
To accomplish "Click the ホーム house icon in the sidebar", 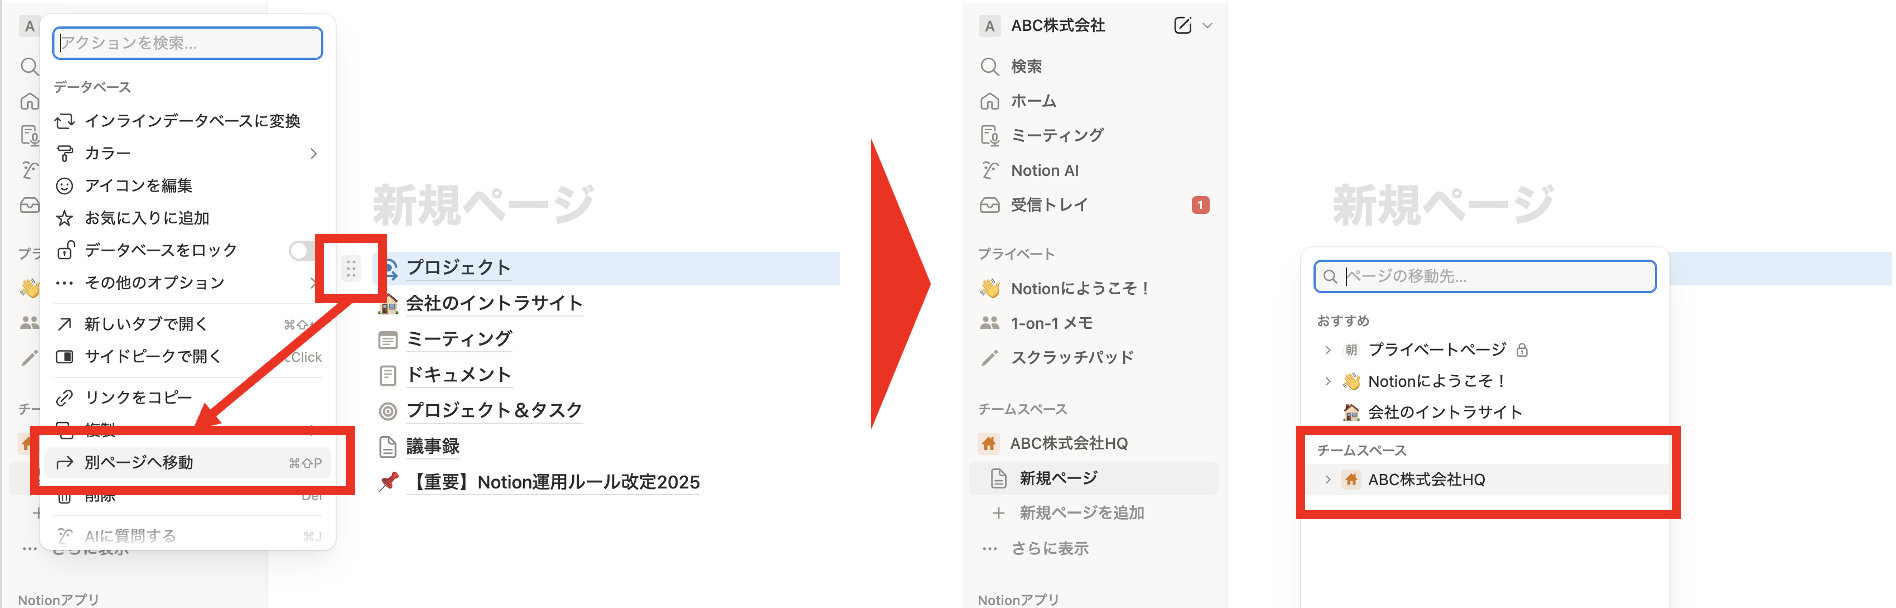I will (990, 101).
